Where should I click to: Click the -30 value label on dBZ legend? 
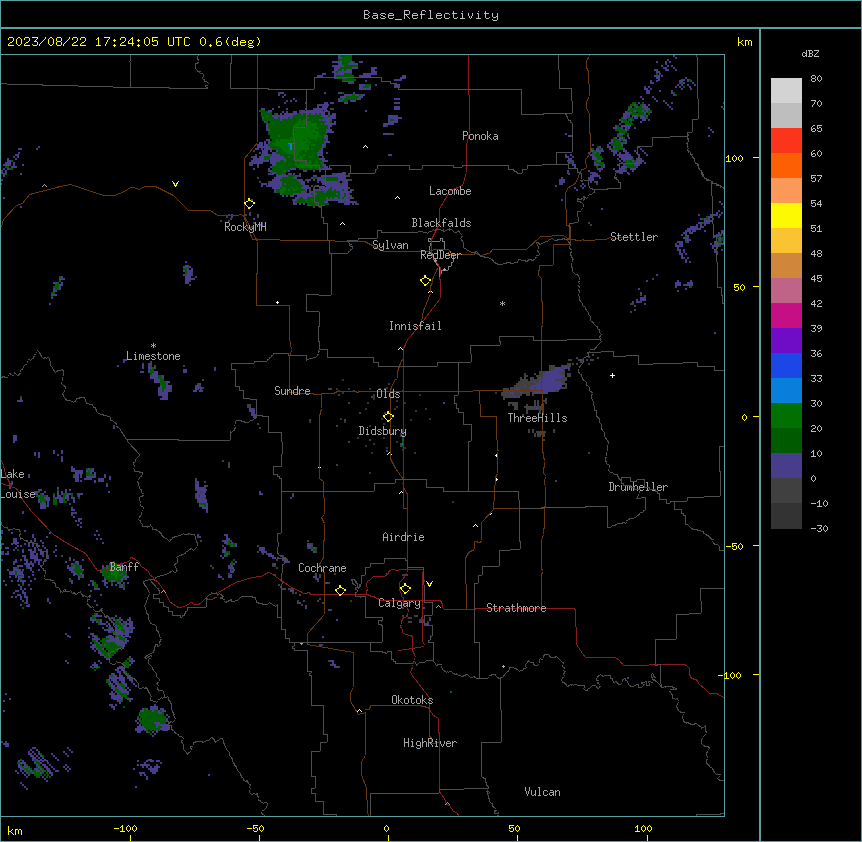(x=819, y=528)
